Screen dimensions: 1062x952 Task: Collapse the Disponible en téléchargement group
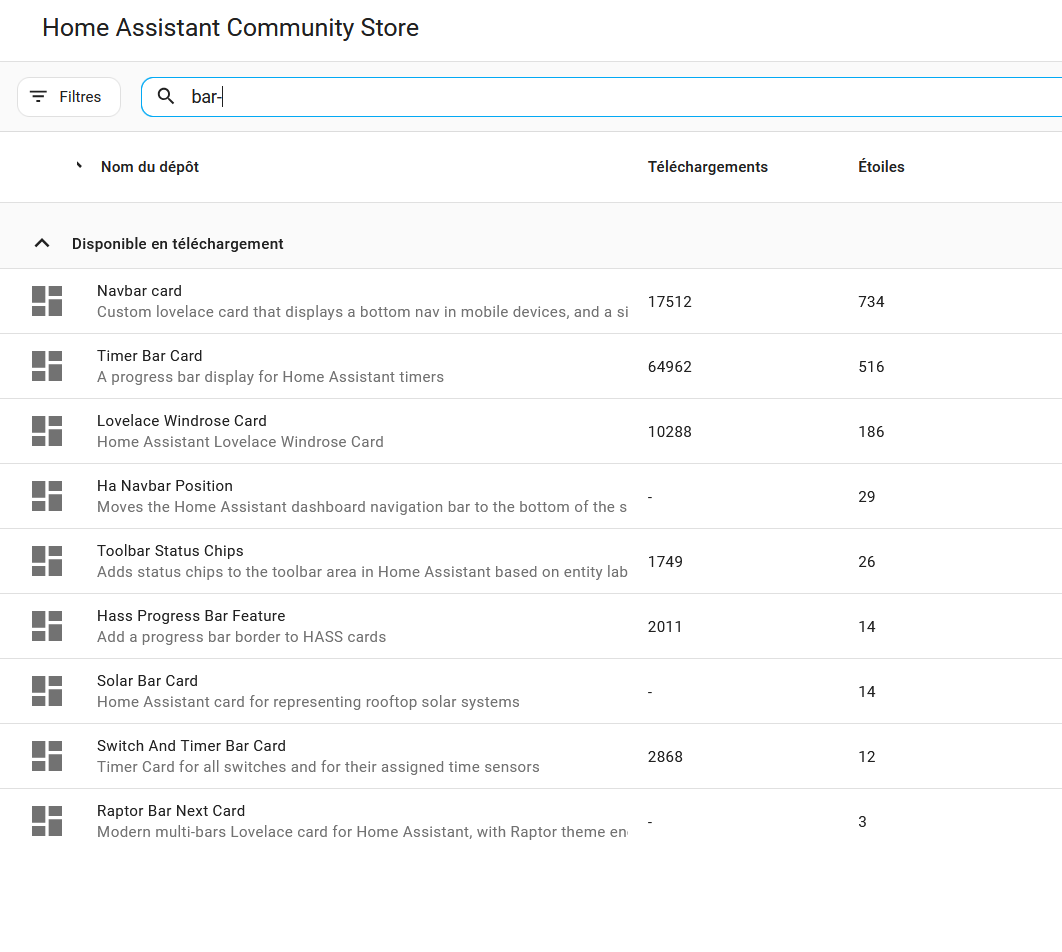pyautogui.click(x=42, y=243)
